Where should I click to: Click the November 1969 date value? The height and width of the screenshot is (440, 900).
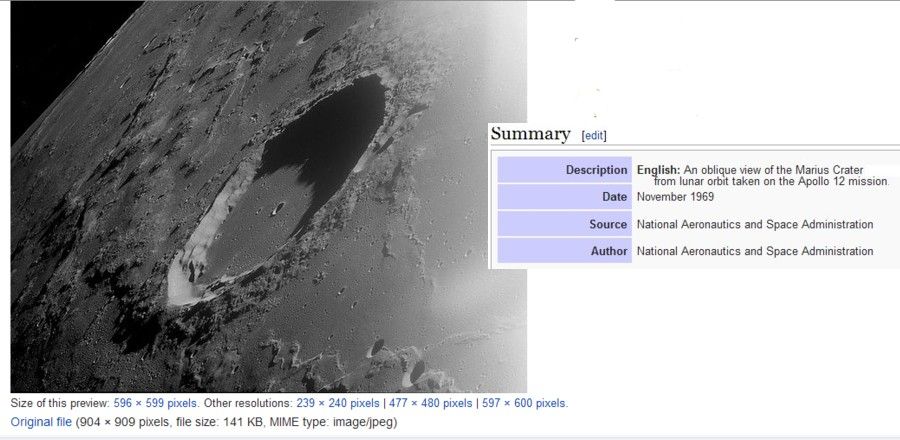pos(676,197)
